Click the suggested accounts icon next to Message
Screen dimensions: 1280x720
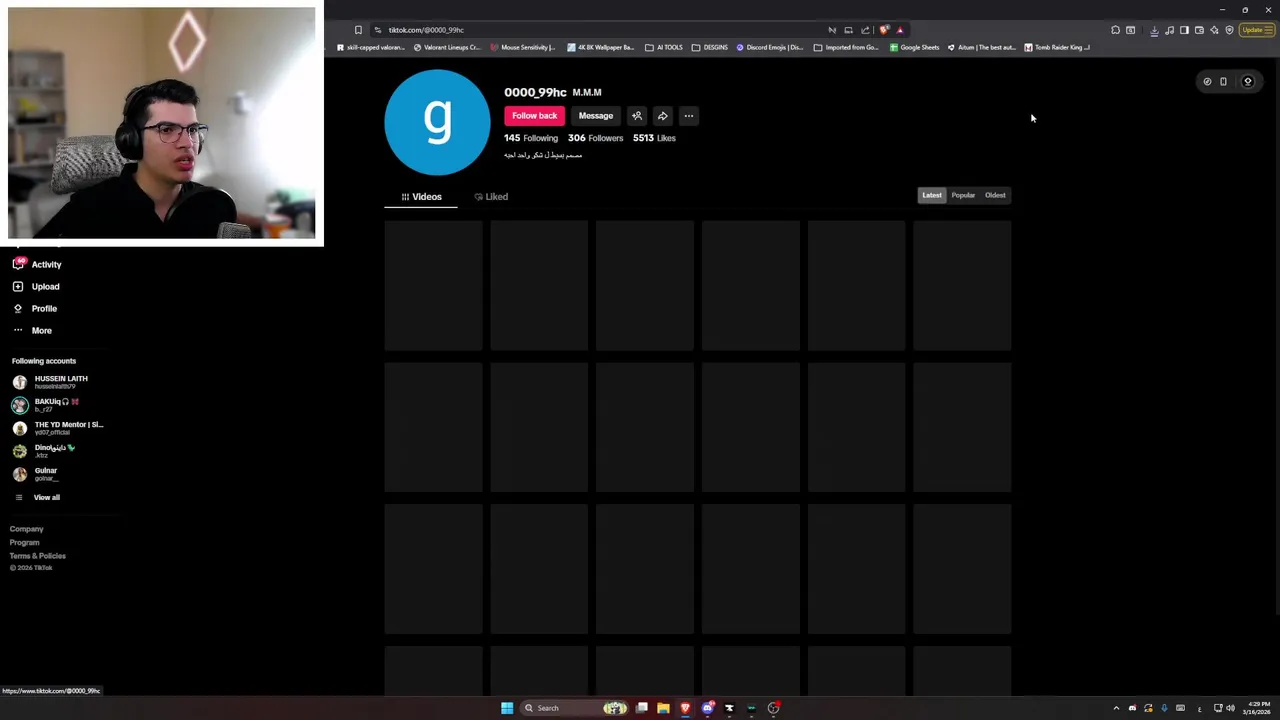[x=637, y=116]
